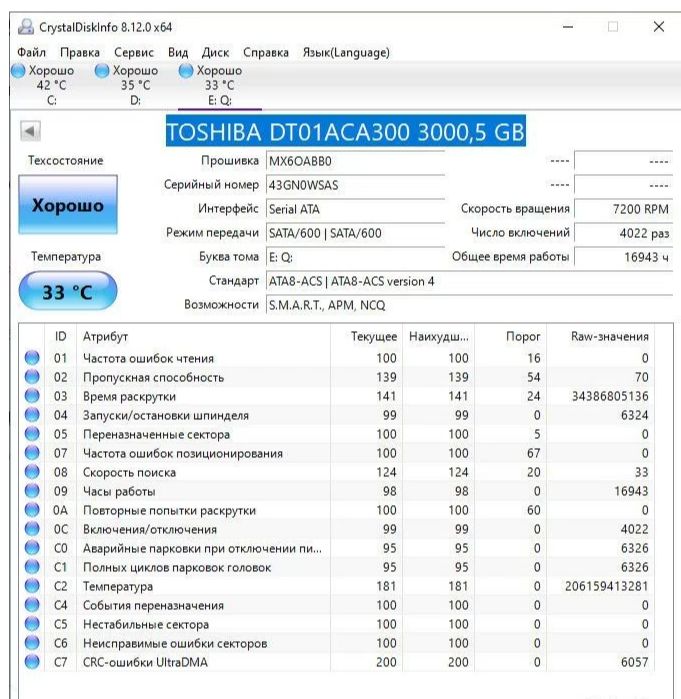This screenshot has height=699, width=681.
Task: Click status icon for attribute C5
Action: pos(32,624)
